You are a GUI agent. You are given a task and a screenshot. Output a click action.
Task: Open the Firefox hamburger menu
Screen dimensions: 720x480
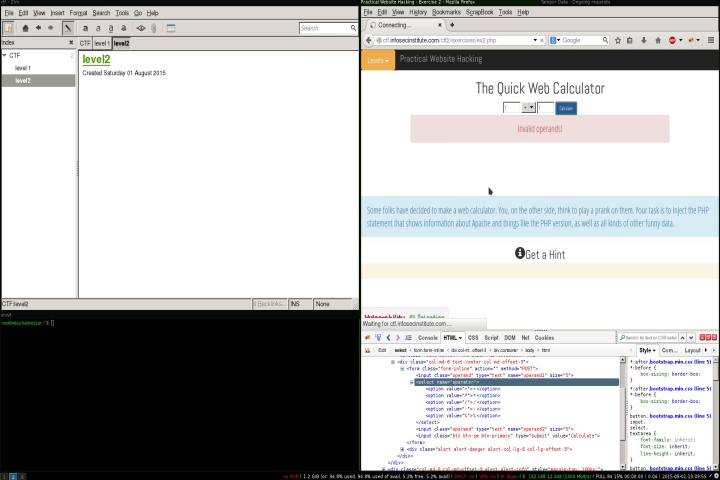coord(710,40)
